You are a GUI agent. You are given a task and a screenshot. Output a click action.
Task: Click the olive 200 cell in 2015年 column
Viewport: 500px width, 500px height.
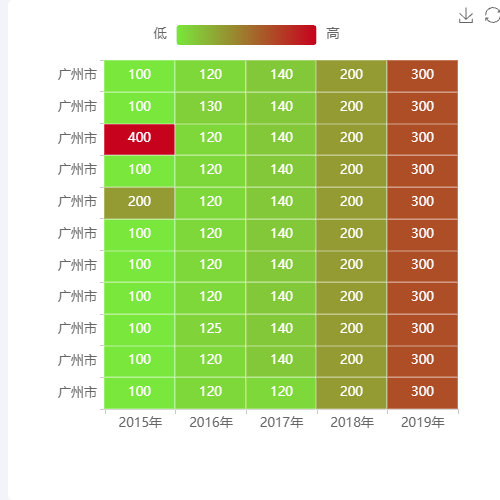pos(139,203)
